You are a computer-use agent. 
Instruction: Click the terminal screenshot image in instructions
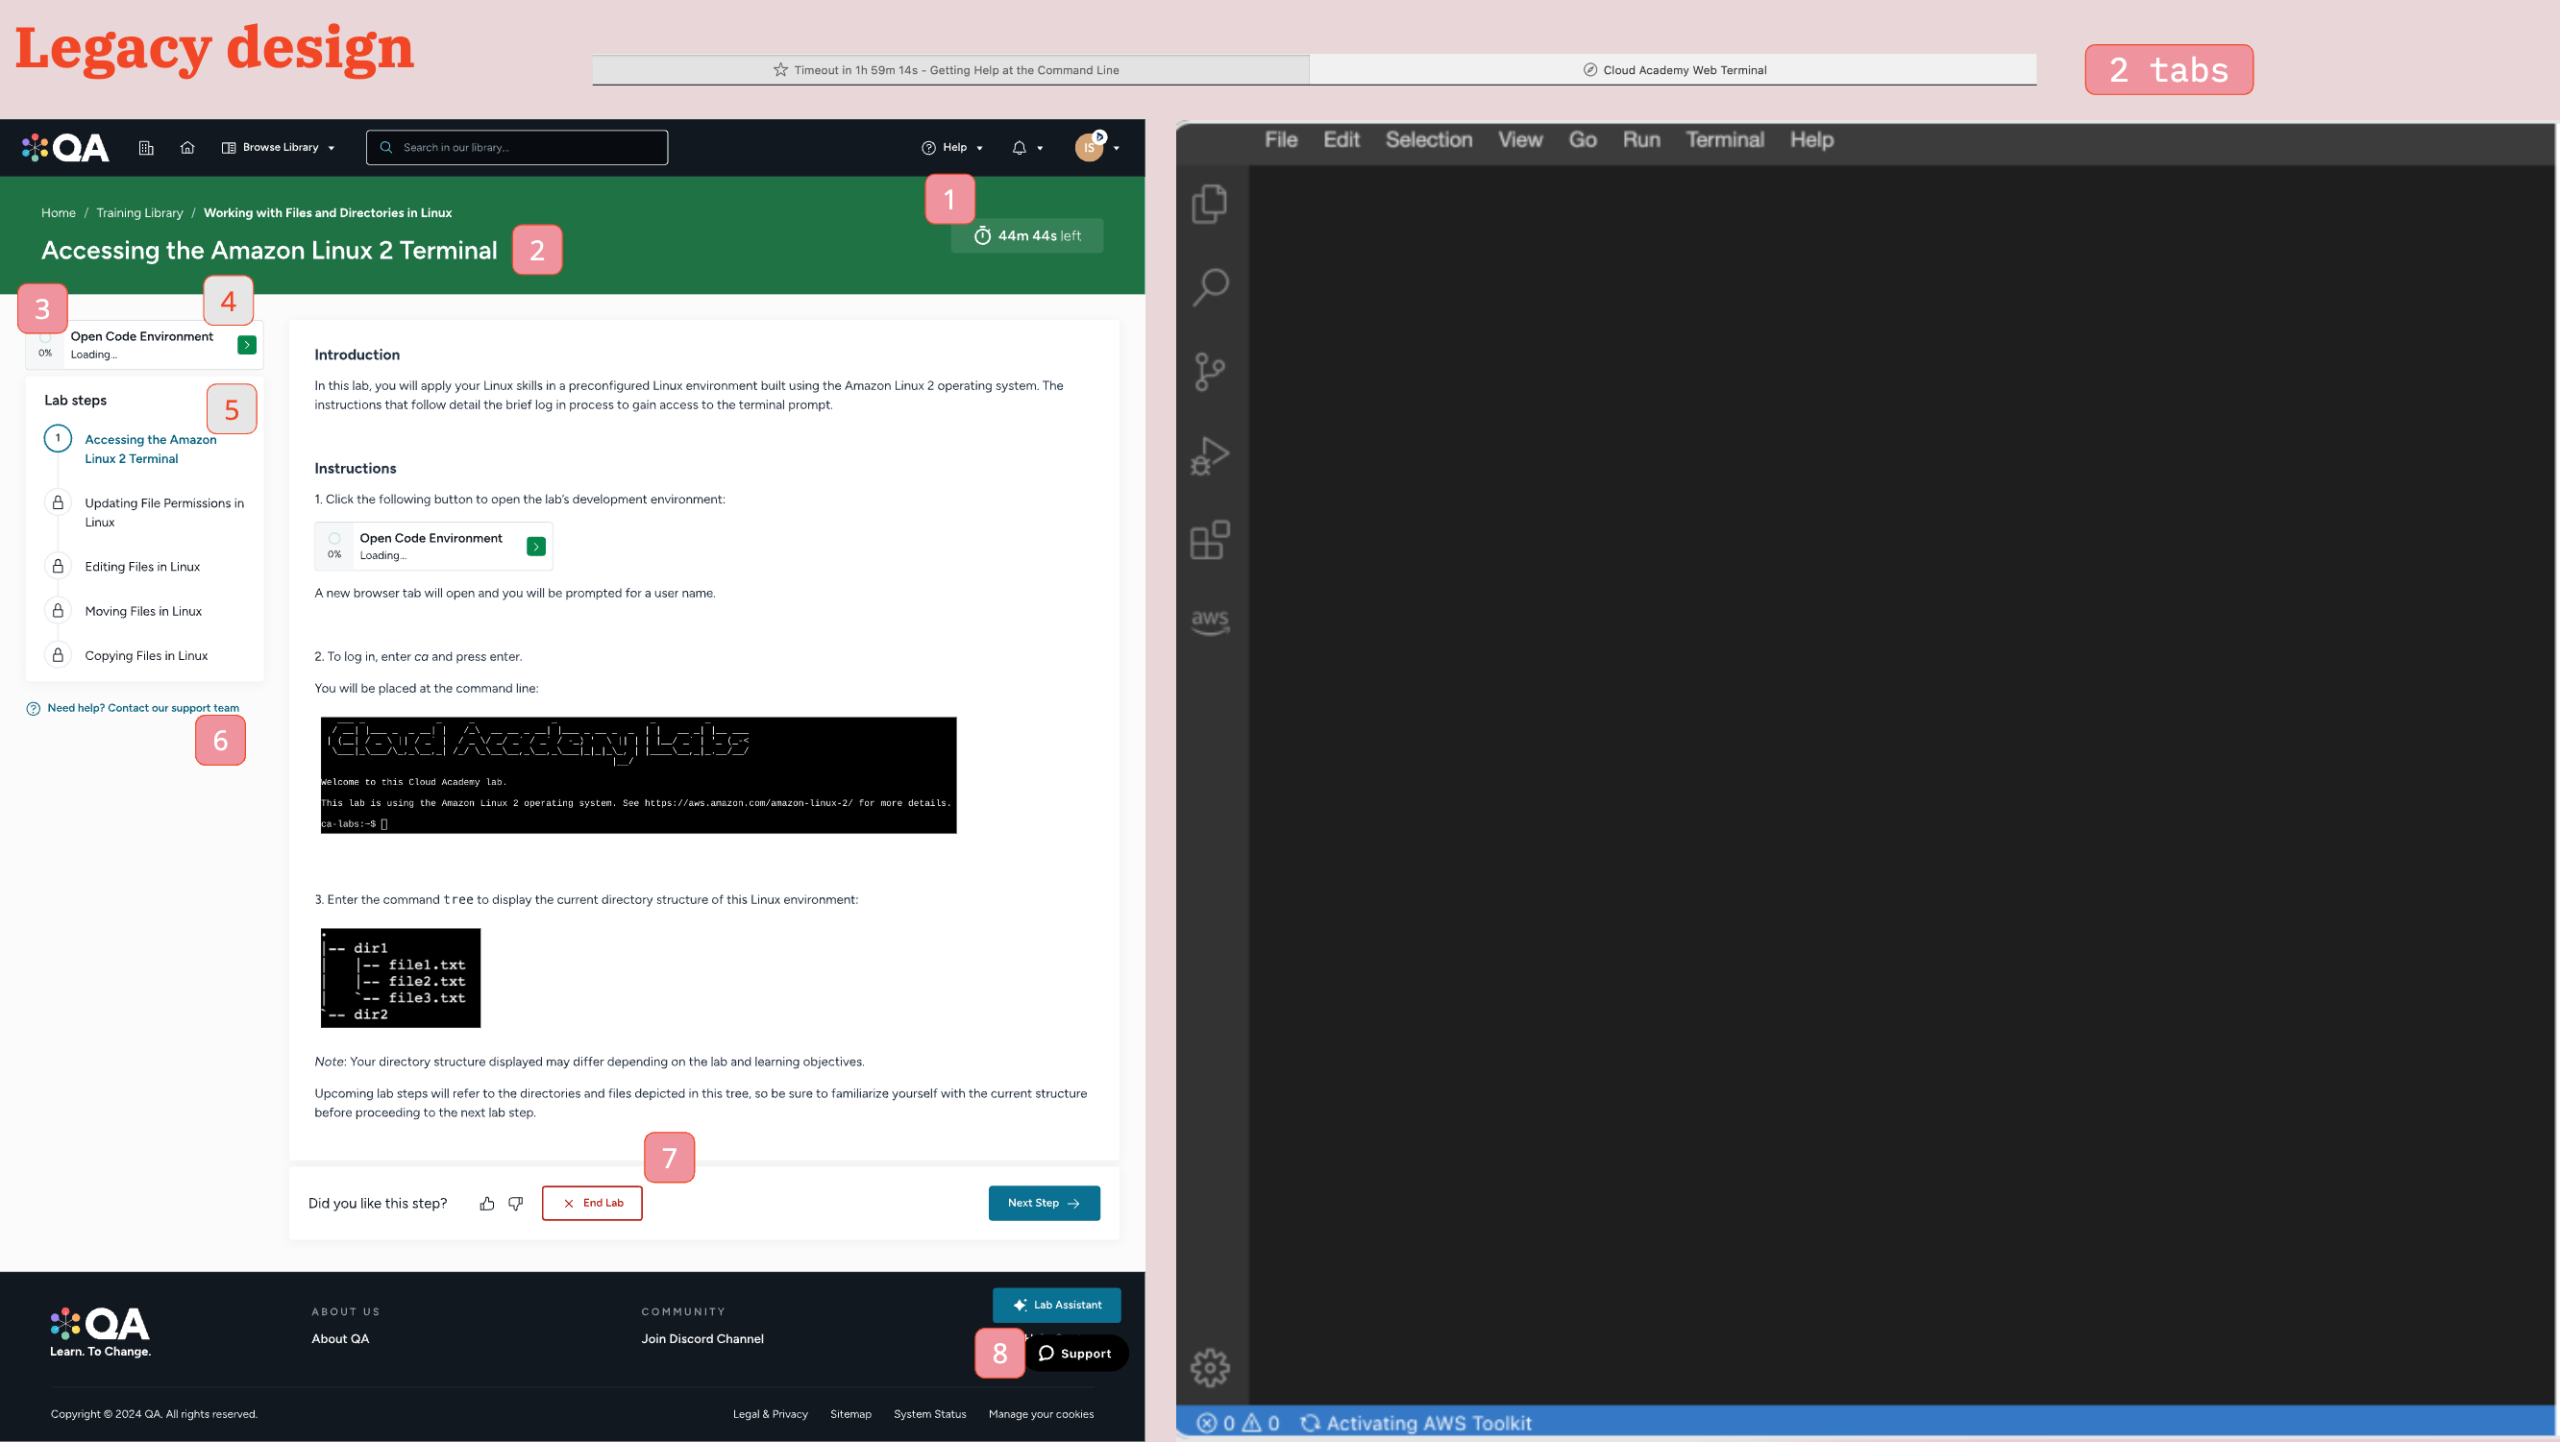pyautogui.click(x=638, y=775)
